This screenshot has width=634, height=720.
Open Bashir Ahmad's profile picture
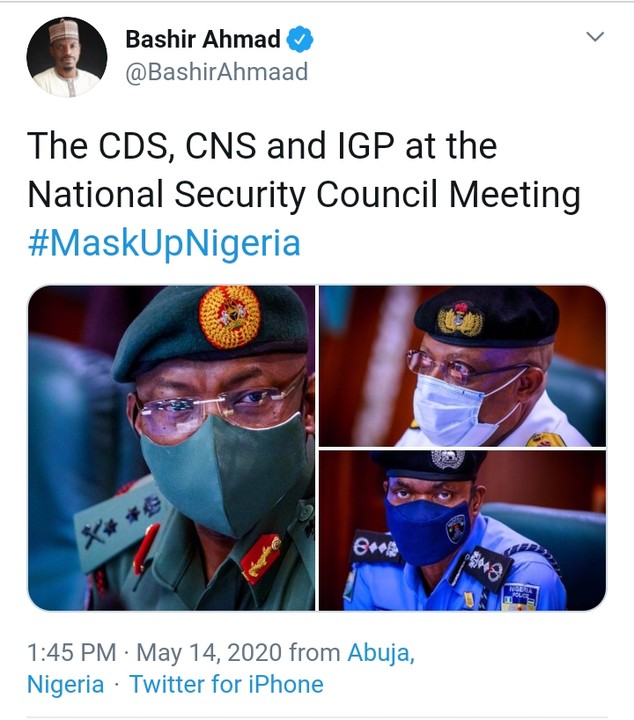[64, 56]
